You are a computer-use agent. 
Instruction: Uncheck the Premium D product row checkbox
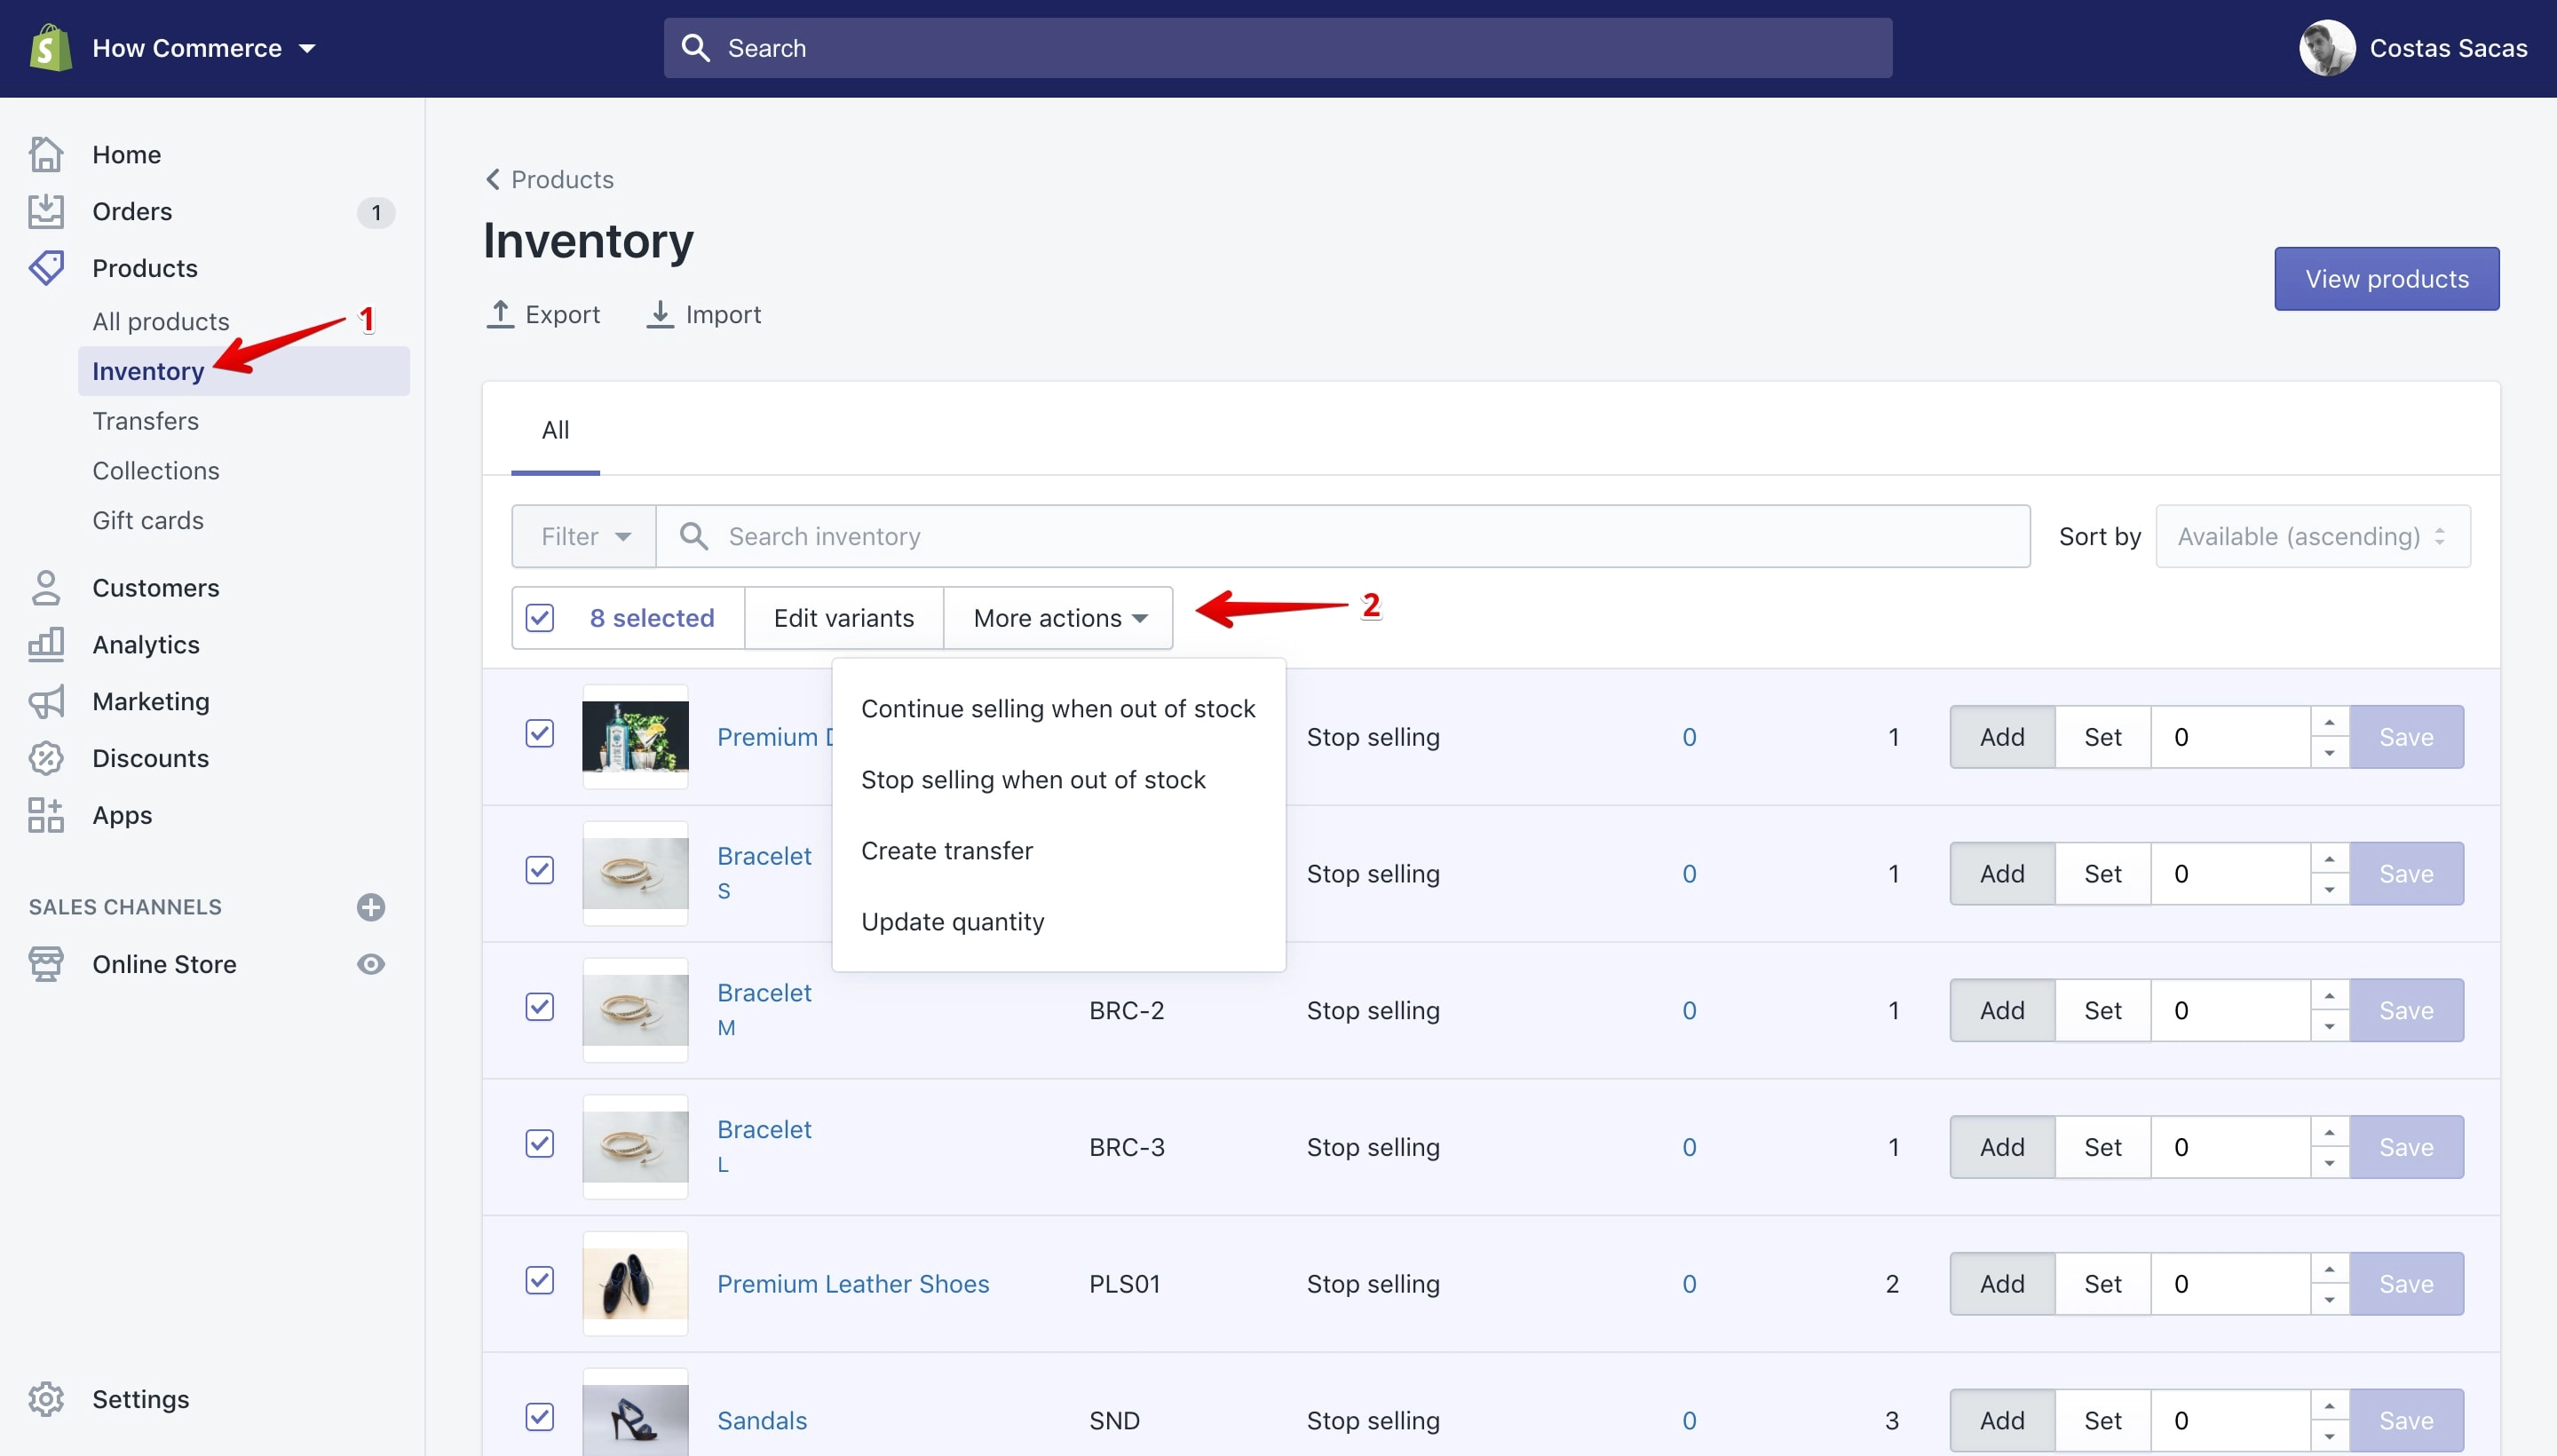pyautogui.click(x=540, y=734)
